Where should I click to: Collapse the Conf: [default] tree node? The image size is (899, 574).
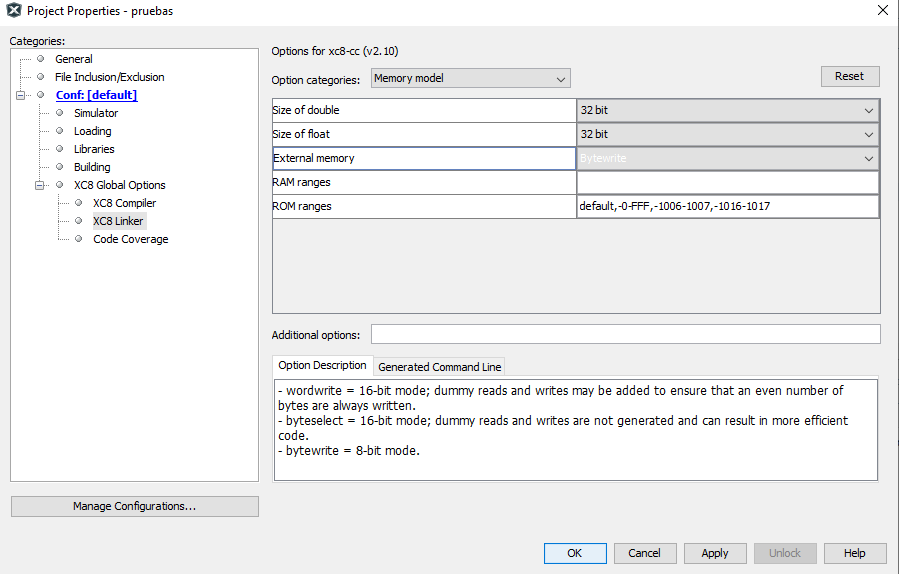coord(21,95)
